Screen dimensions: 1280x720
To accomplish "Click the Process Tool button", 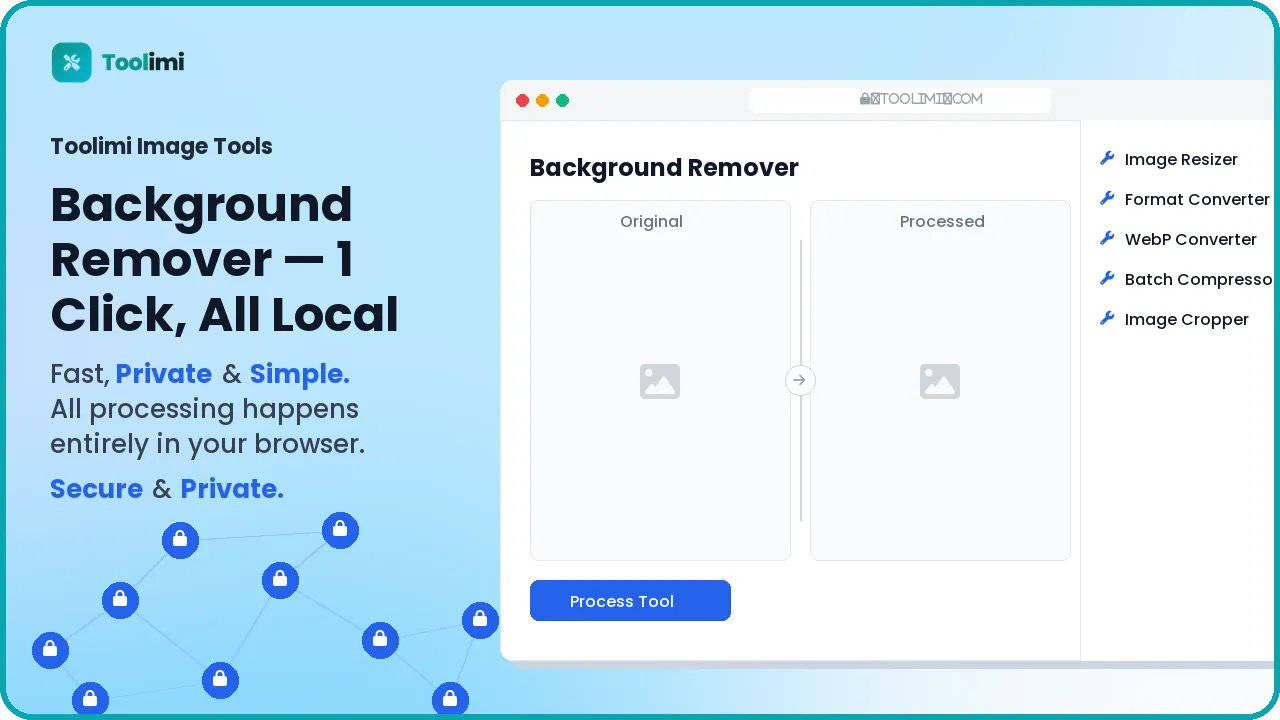I will click(630, 601).
